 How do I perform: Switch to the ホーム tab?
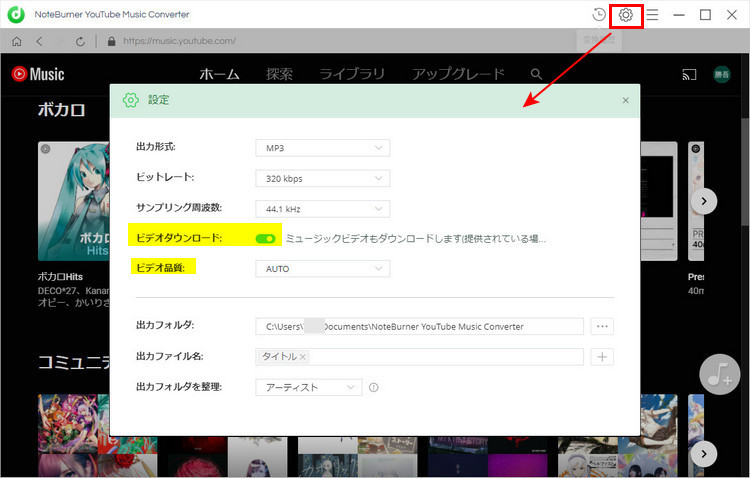click(x=220, y=74)
